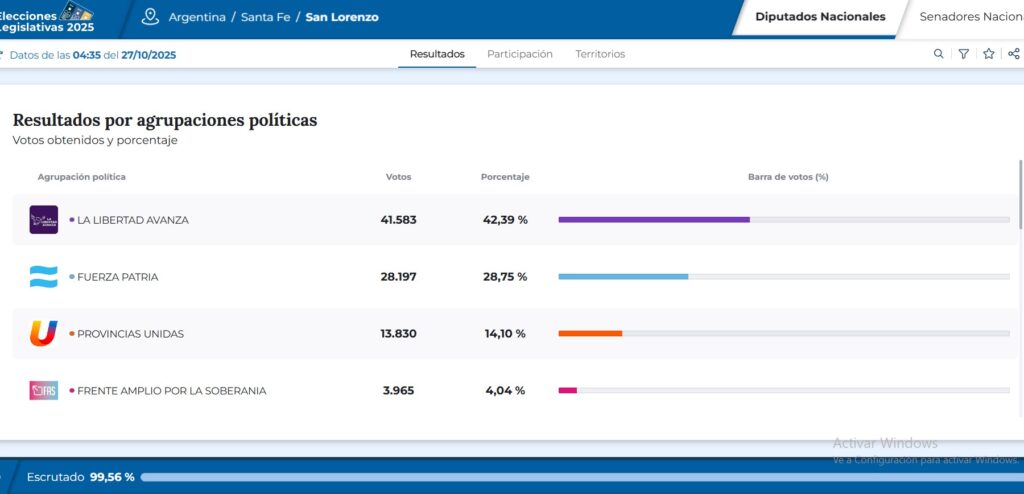This screenshot has height=494, width=1024.
Task: Click the Escrutado progress bar
Action: (580, 478)
